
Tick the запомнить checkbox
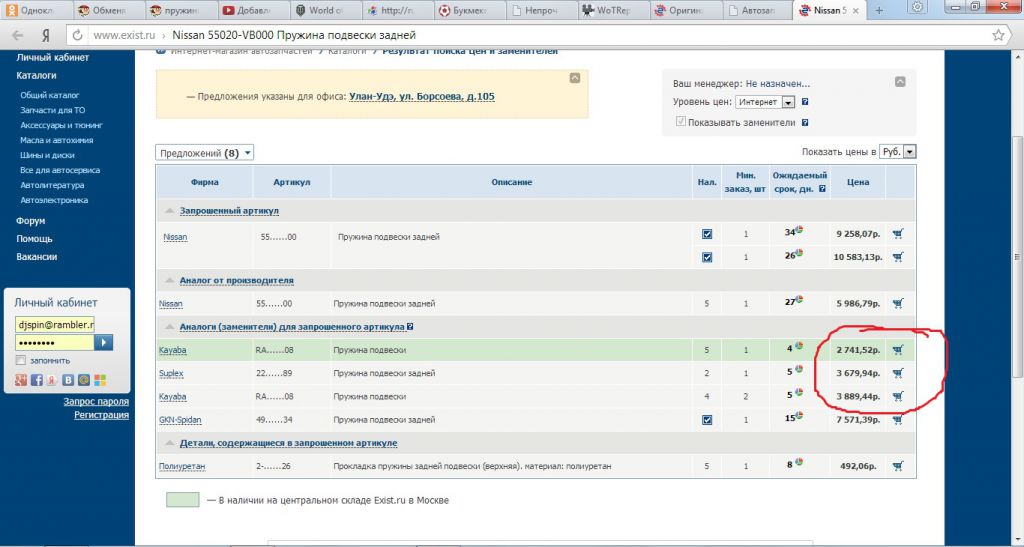(x=21, y=360)
